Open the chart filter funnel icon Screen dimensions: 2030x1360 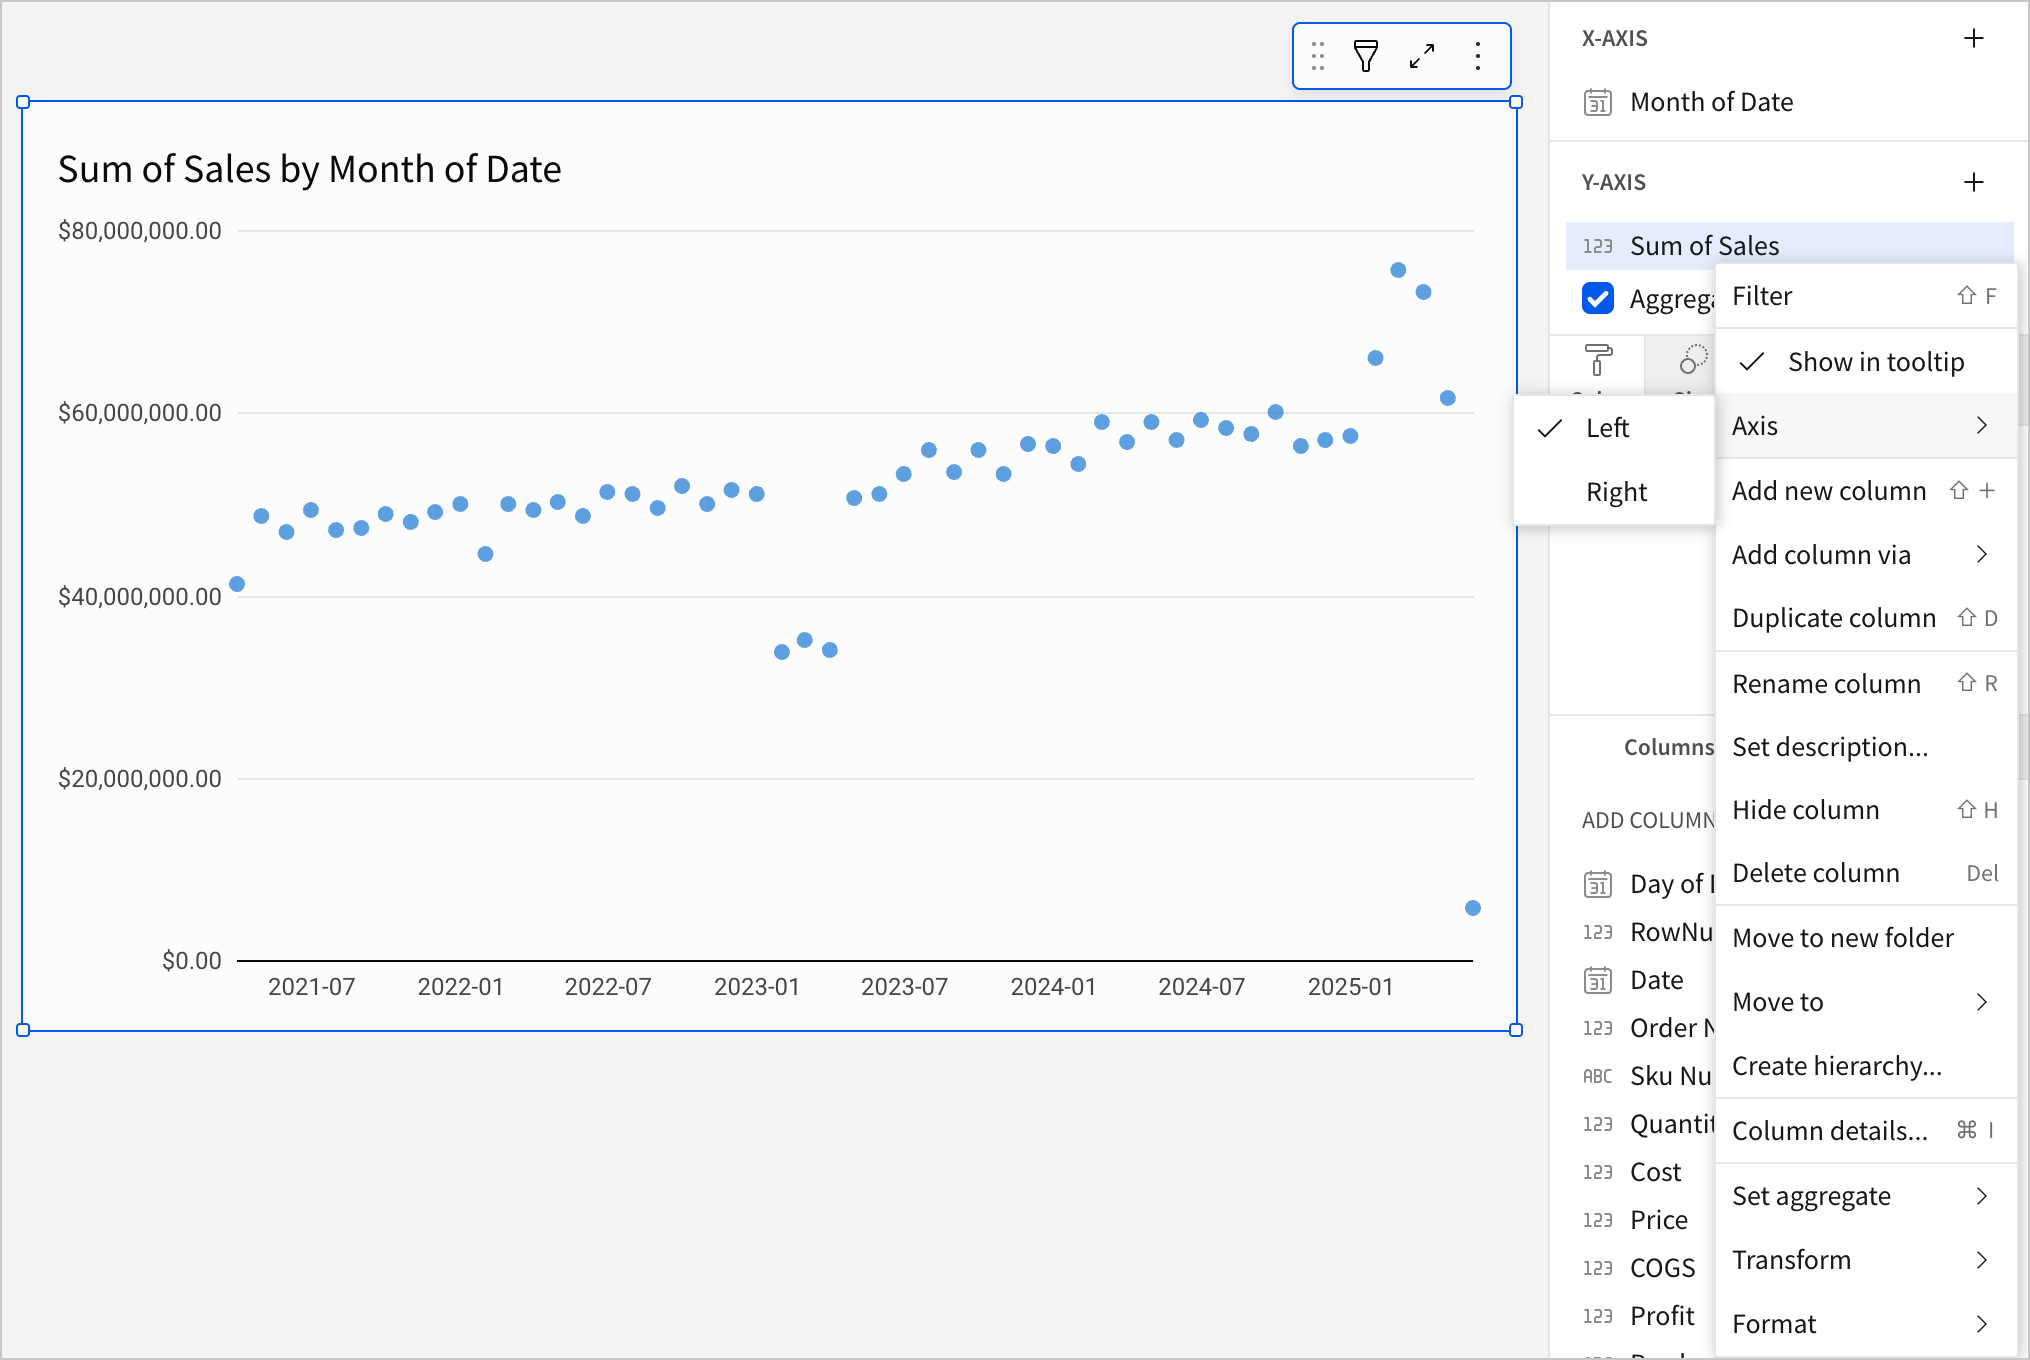pyautogui.click(x=1366, y=56)
